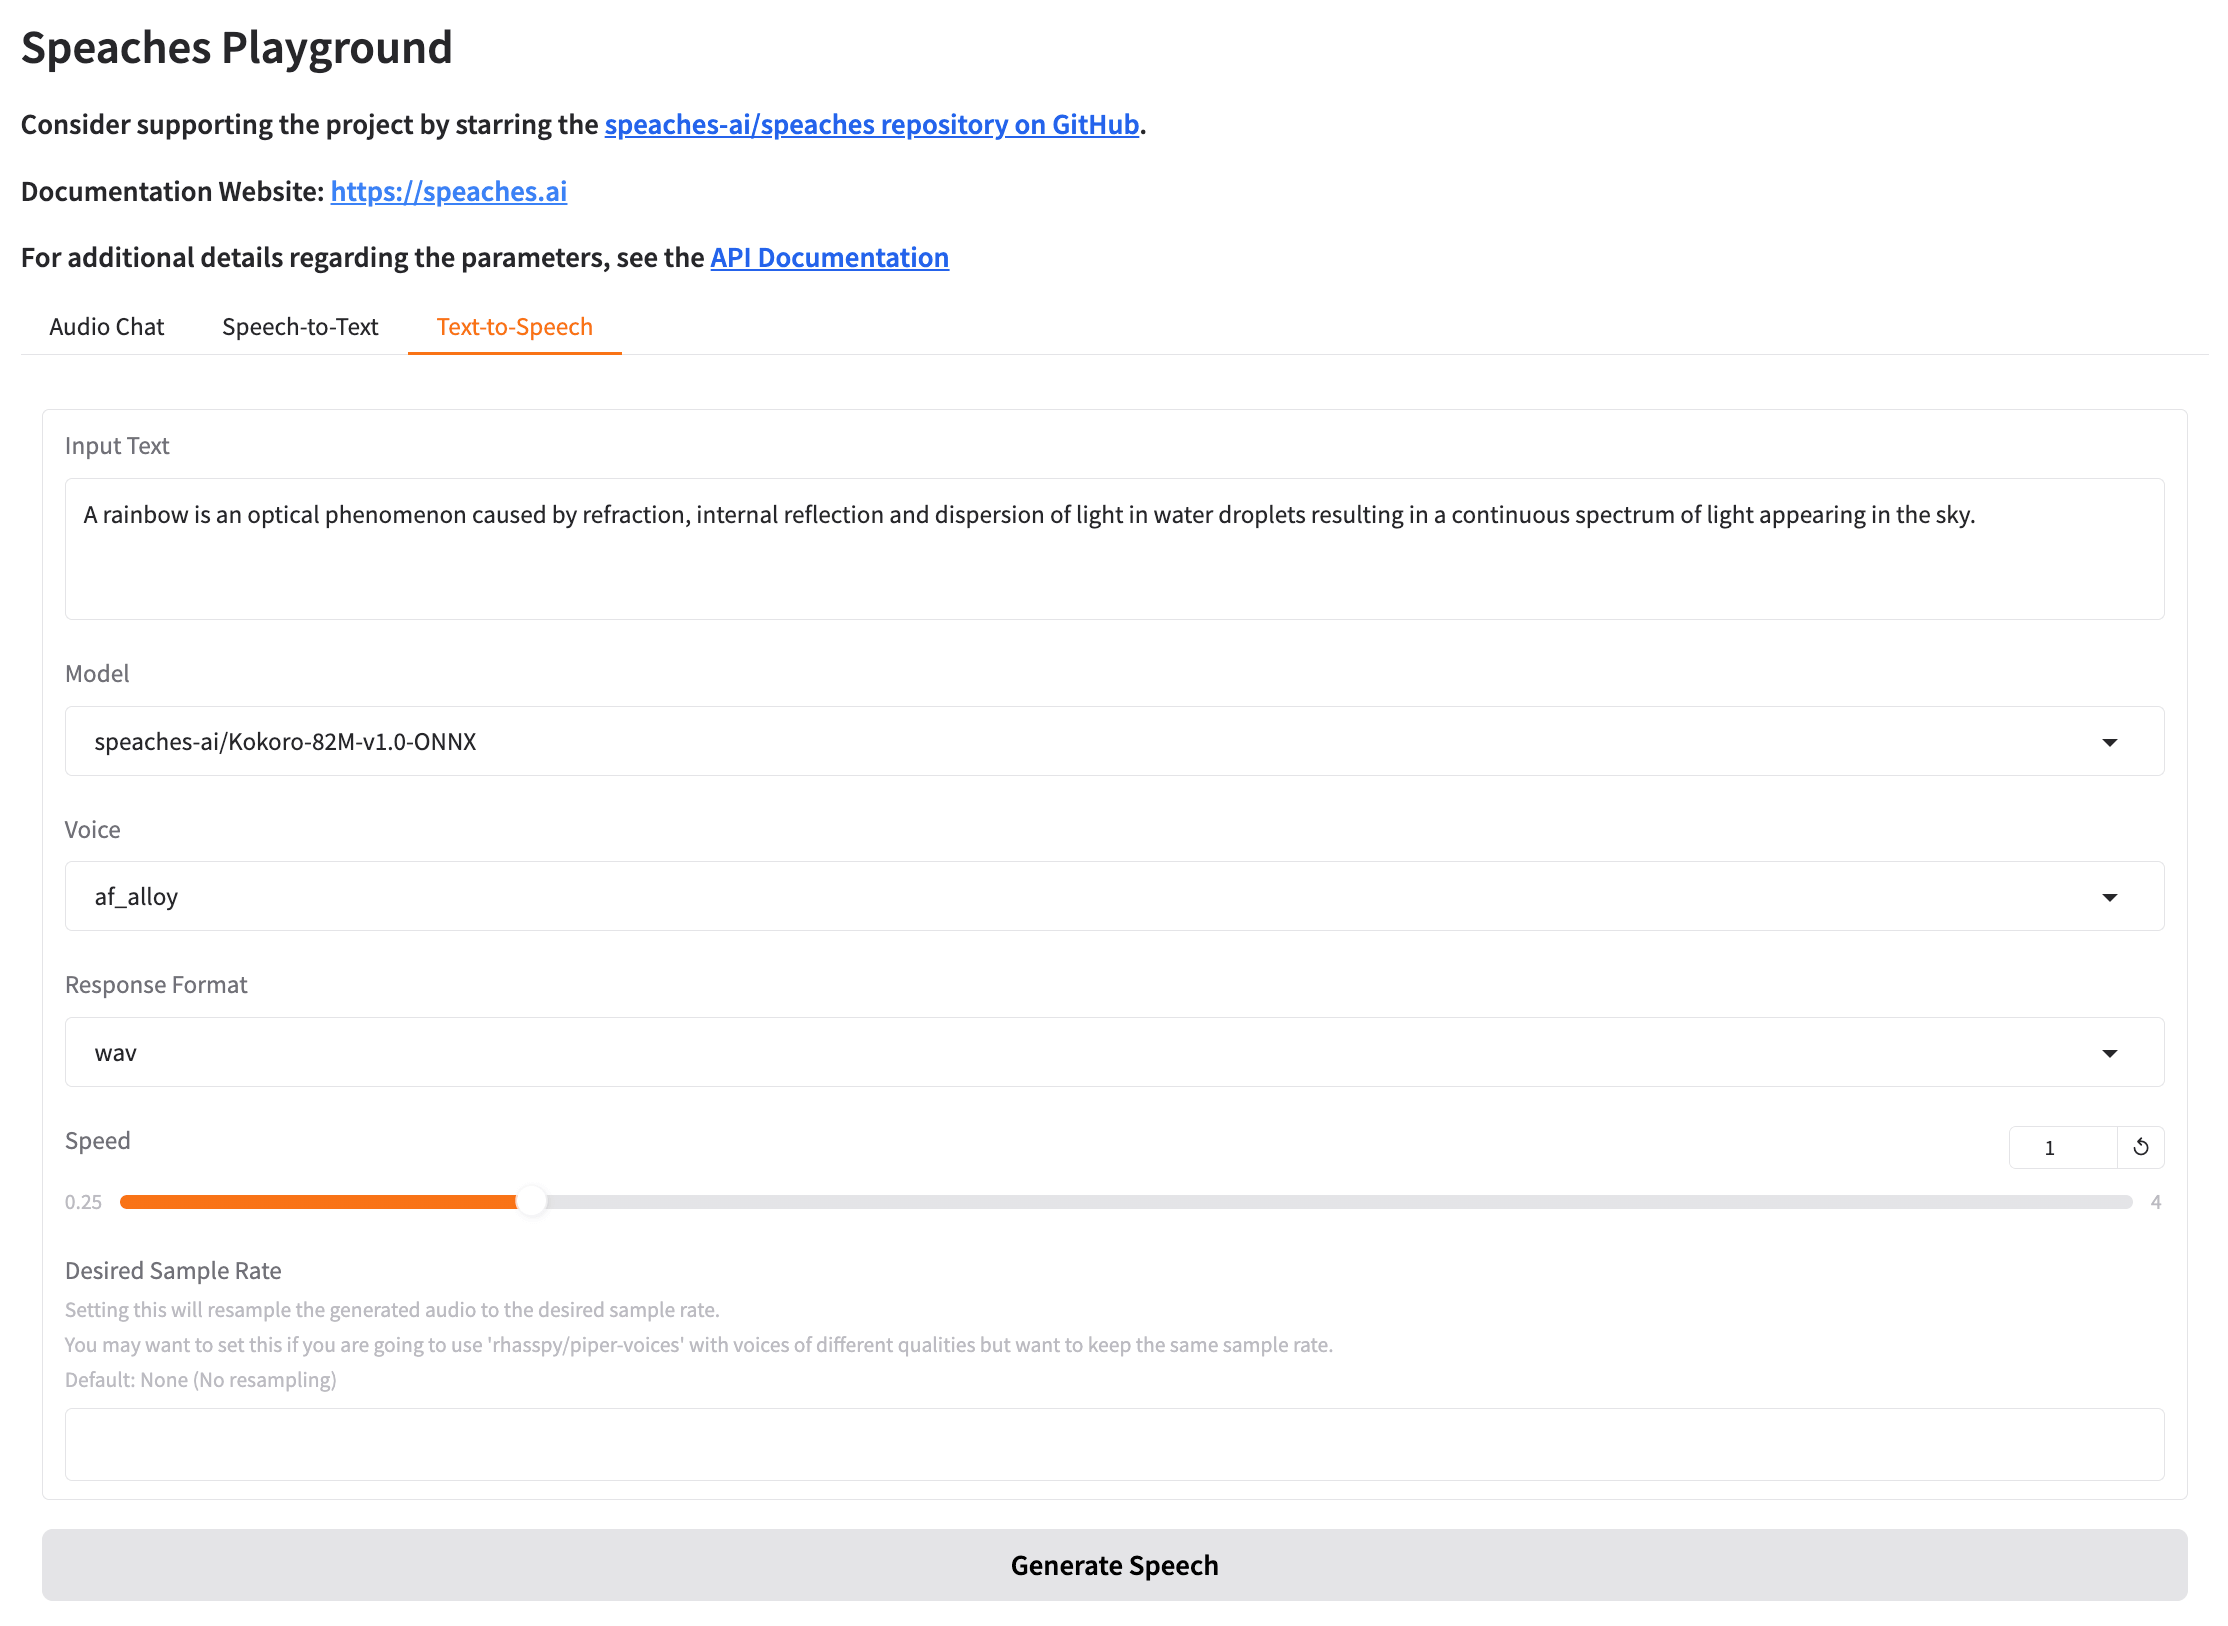Click the Response Format dropdown arrow icon
The width and height of the screenshot is (2228, 1626).
pyautogui.click(x=2109, y=1053)
